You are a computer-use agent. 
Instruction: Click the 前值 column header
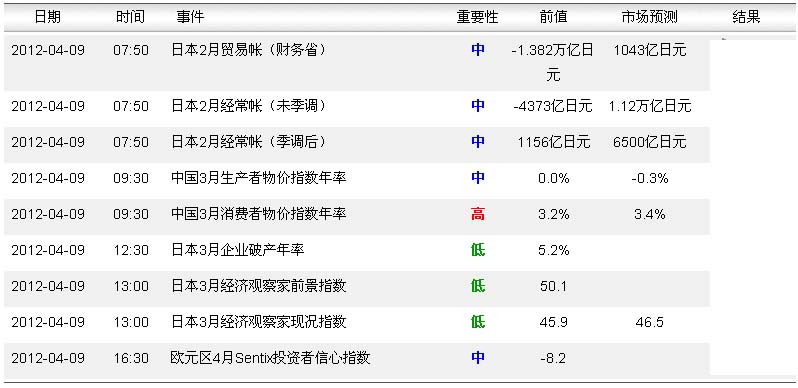pos(553,17)
